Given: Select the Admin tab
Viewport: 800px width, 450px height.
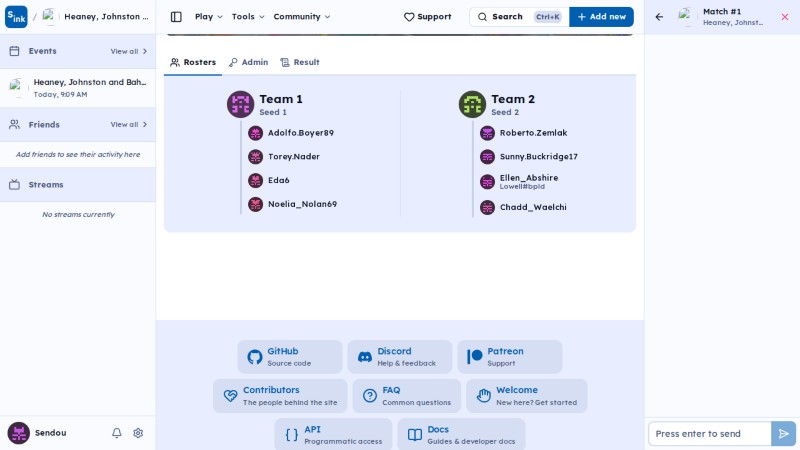Looking at the screenshot, I should pyautogui.click(x=248, y=62).
